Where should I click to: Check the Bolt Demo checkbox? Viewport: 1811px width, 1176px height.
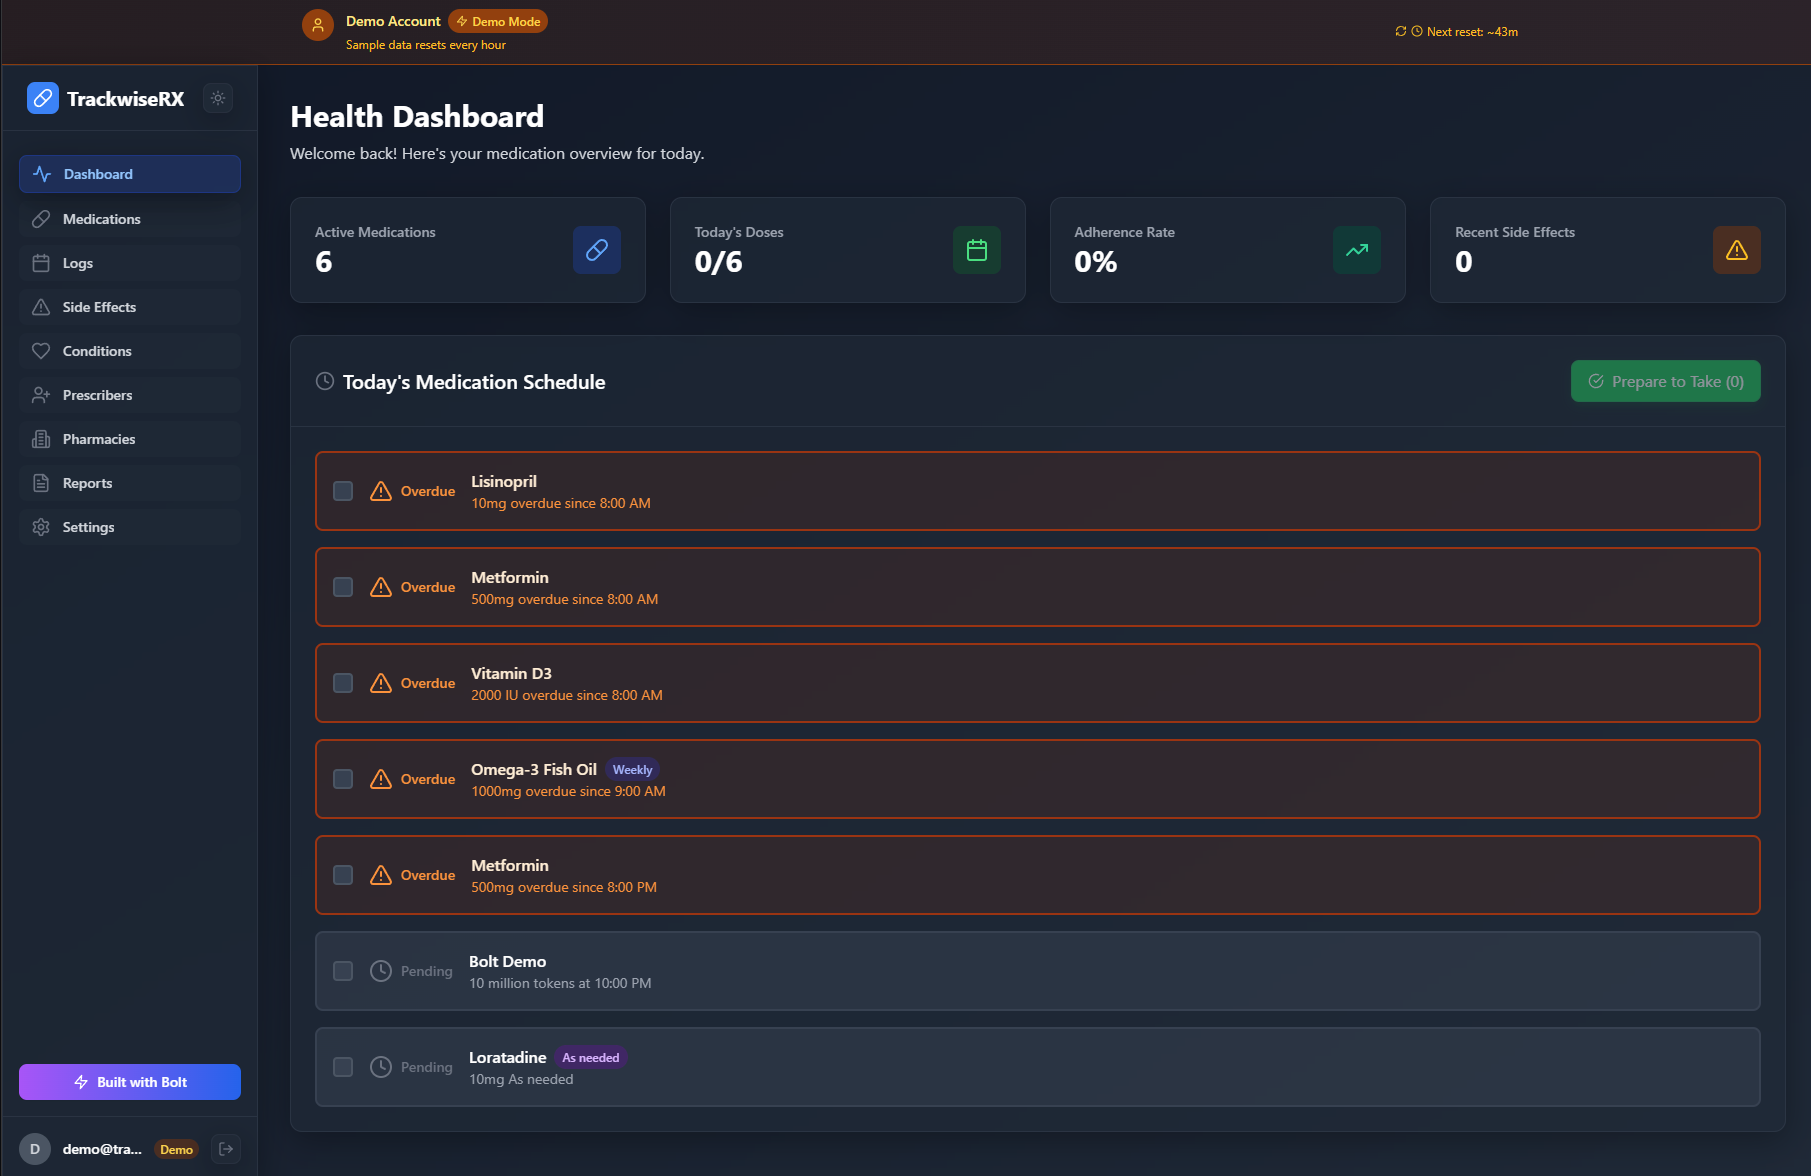(x=343, y=971)
